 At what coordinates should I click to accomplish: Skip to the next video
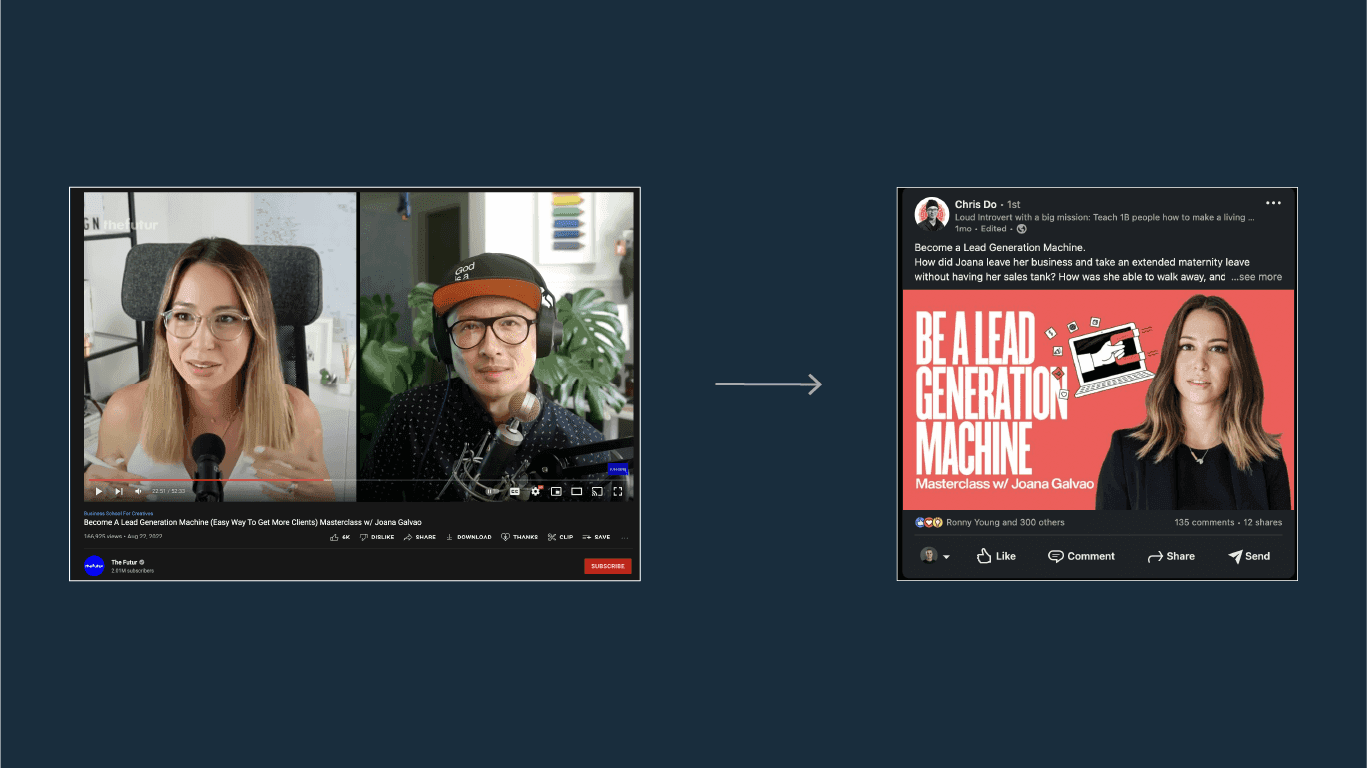[x=119, y=491]
